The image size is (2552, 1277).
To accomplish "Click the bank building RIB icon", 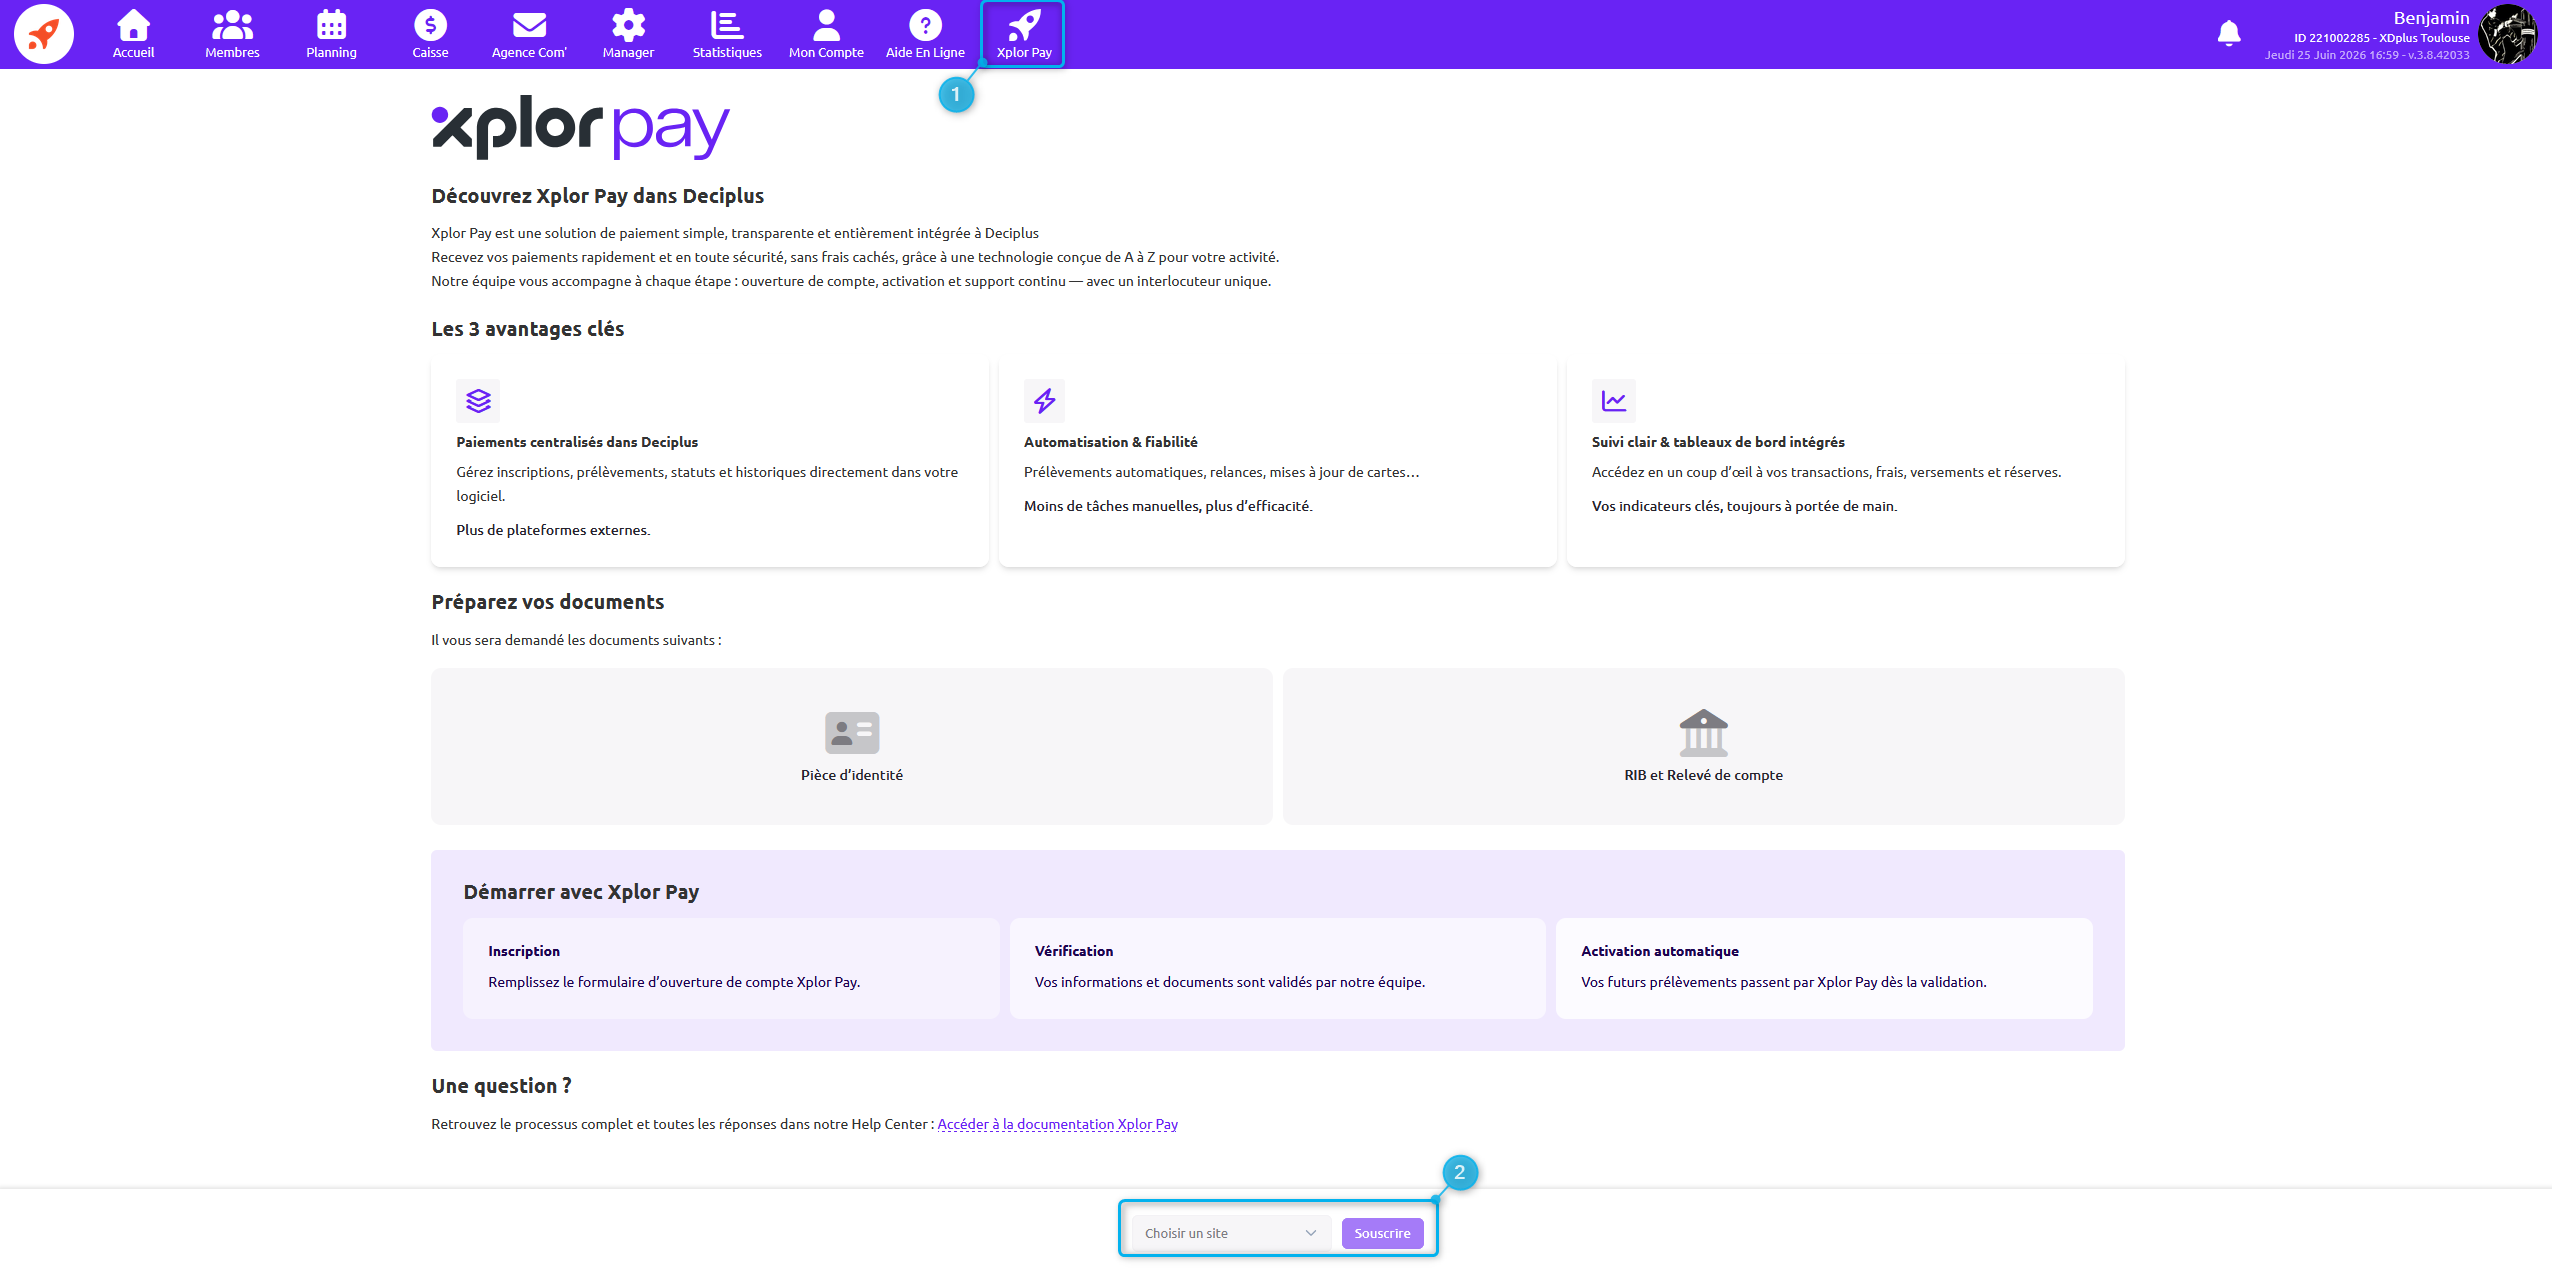I will (1704, 732).
